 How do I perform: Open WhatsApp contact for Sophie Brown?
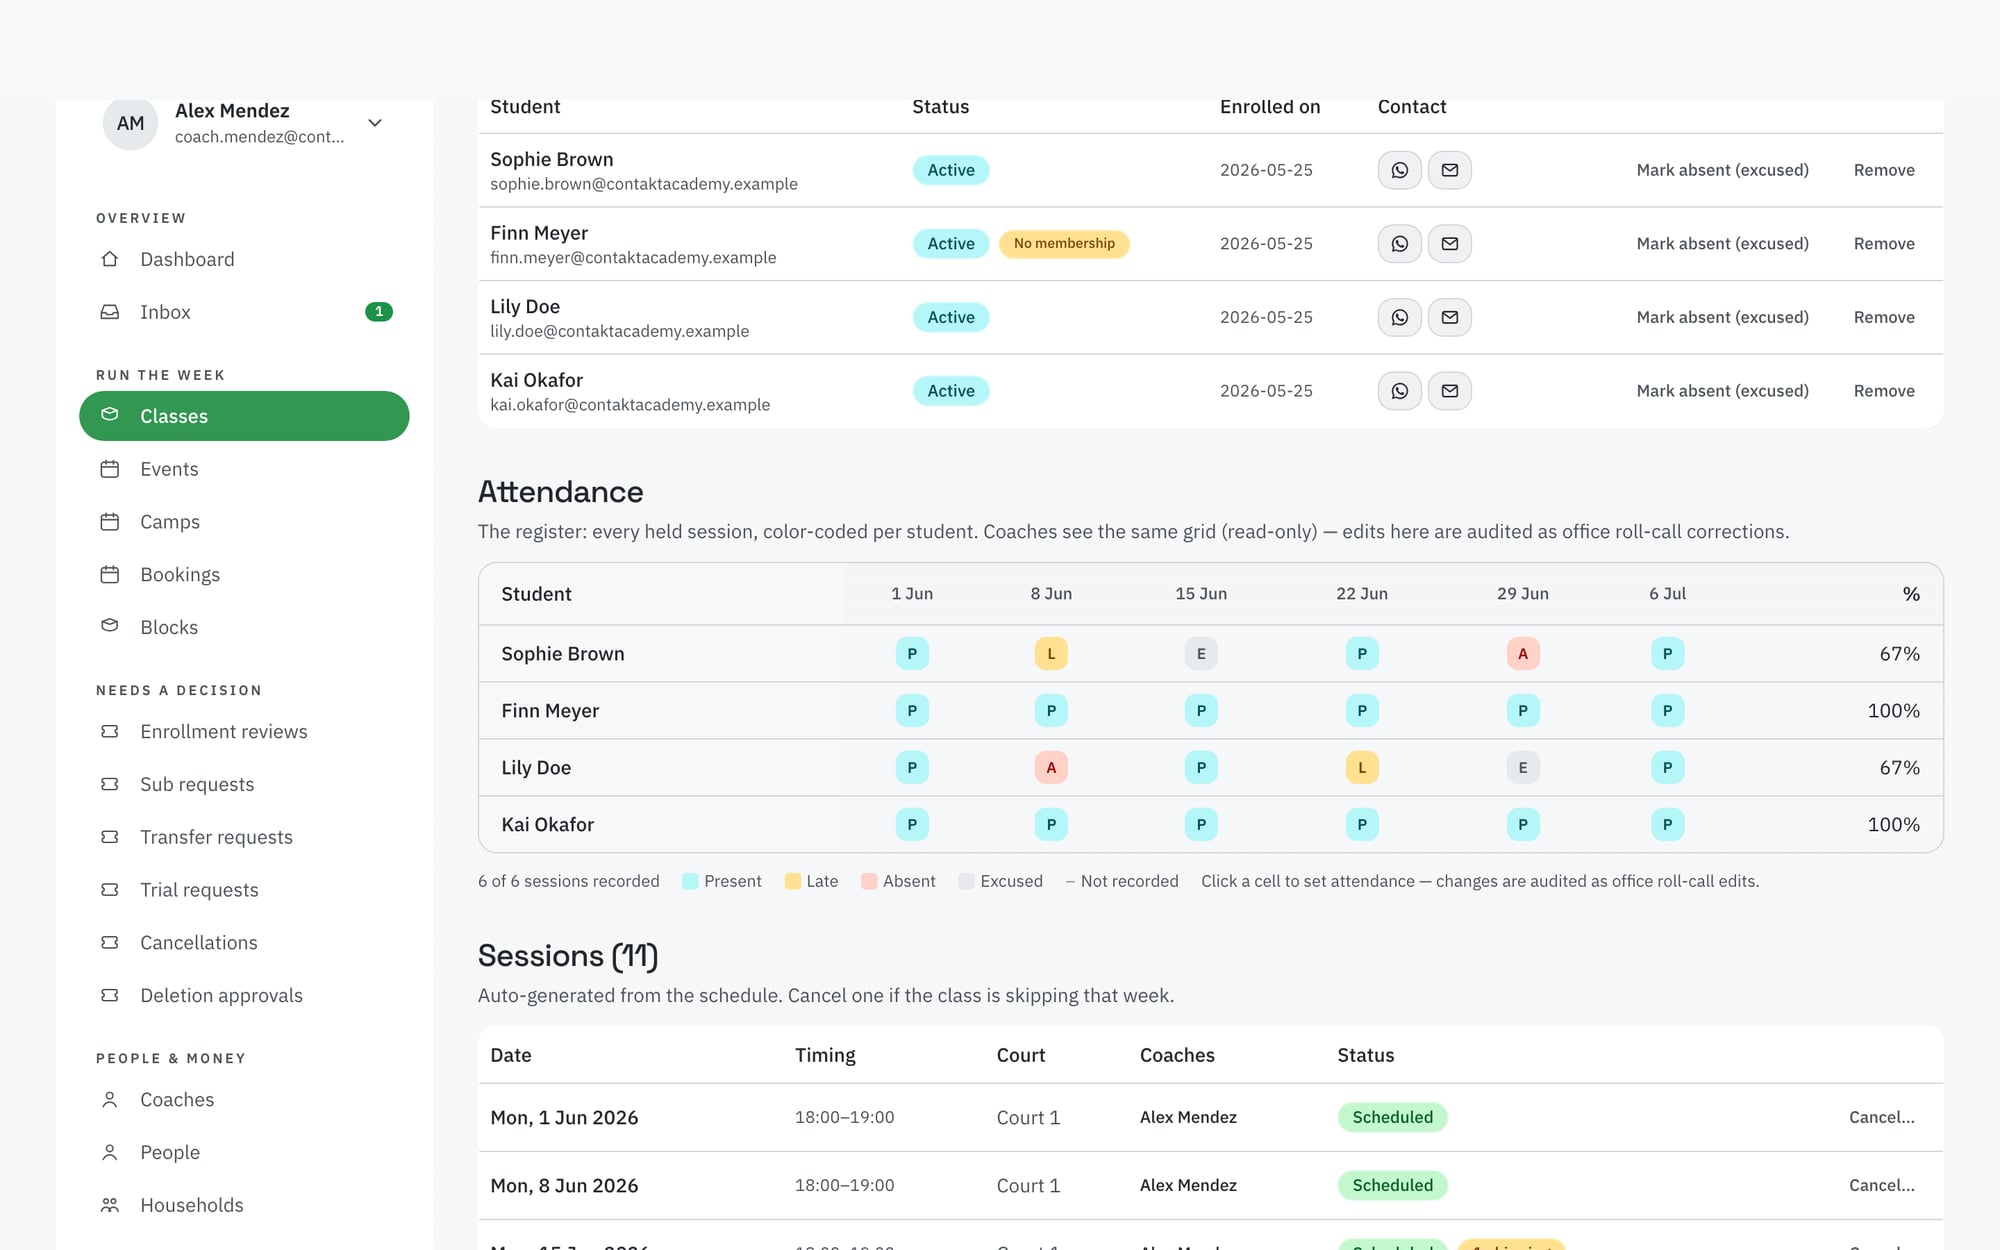(x=1399, y=170)
